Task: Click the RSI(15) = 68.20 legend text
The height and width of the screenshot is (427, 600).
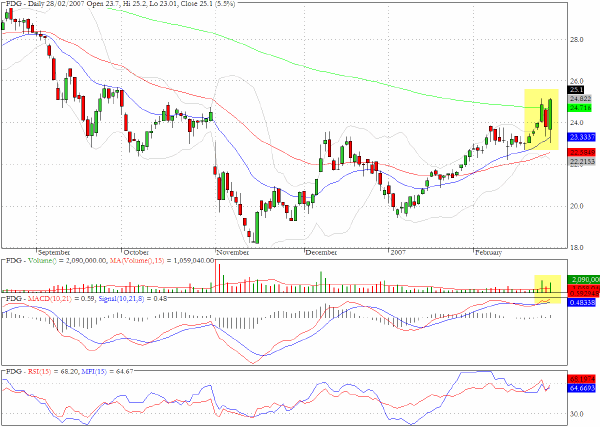Action: point(53,372)
